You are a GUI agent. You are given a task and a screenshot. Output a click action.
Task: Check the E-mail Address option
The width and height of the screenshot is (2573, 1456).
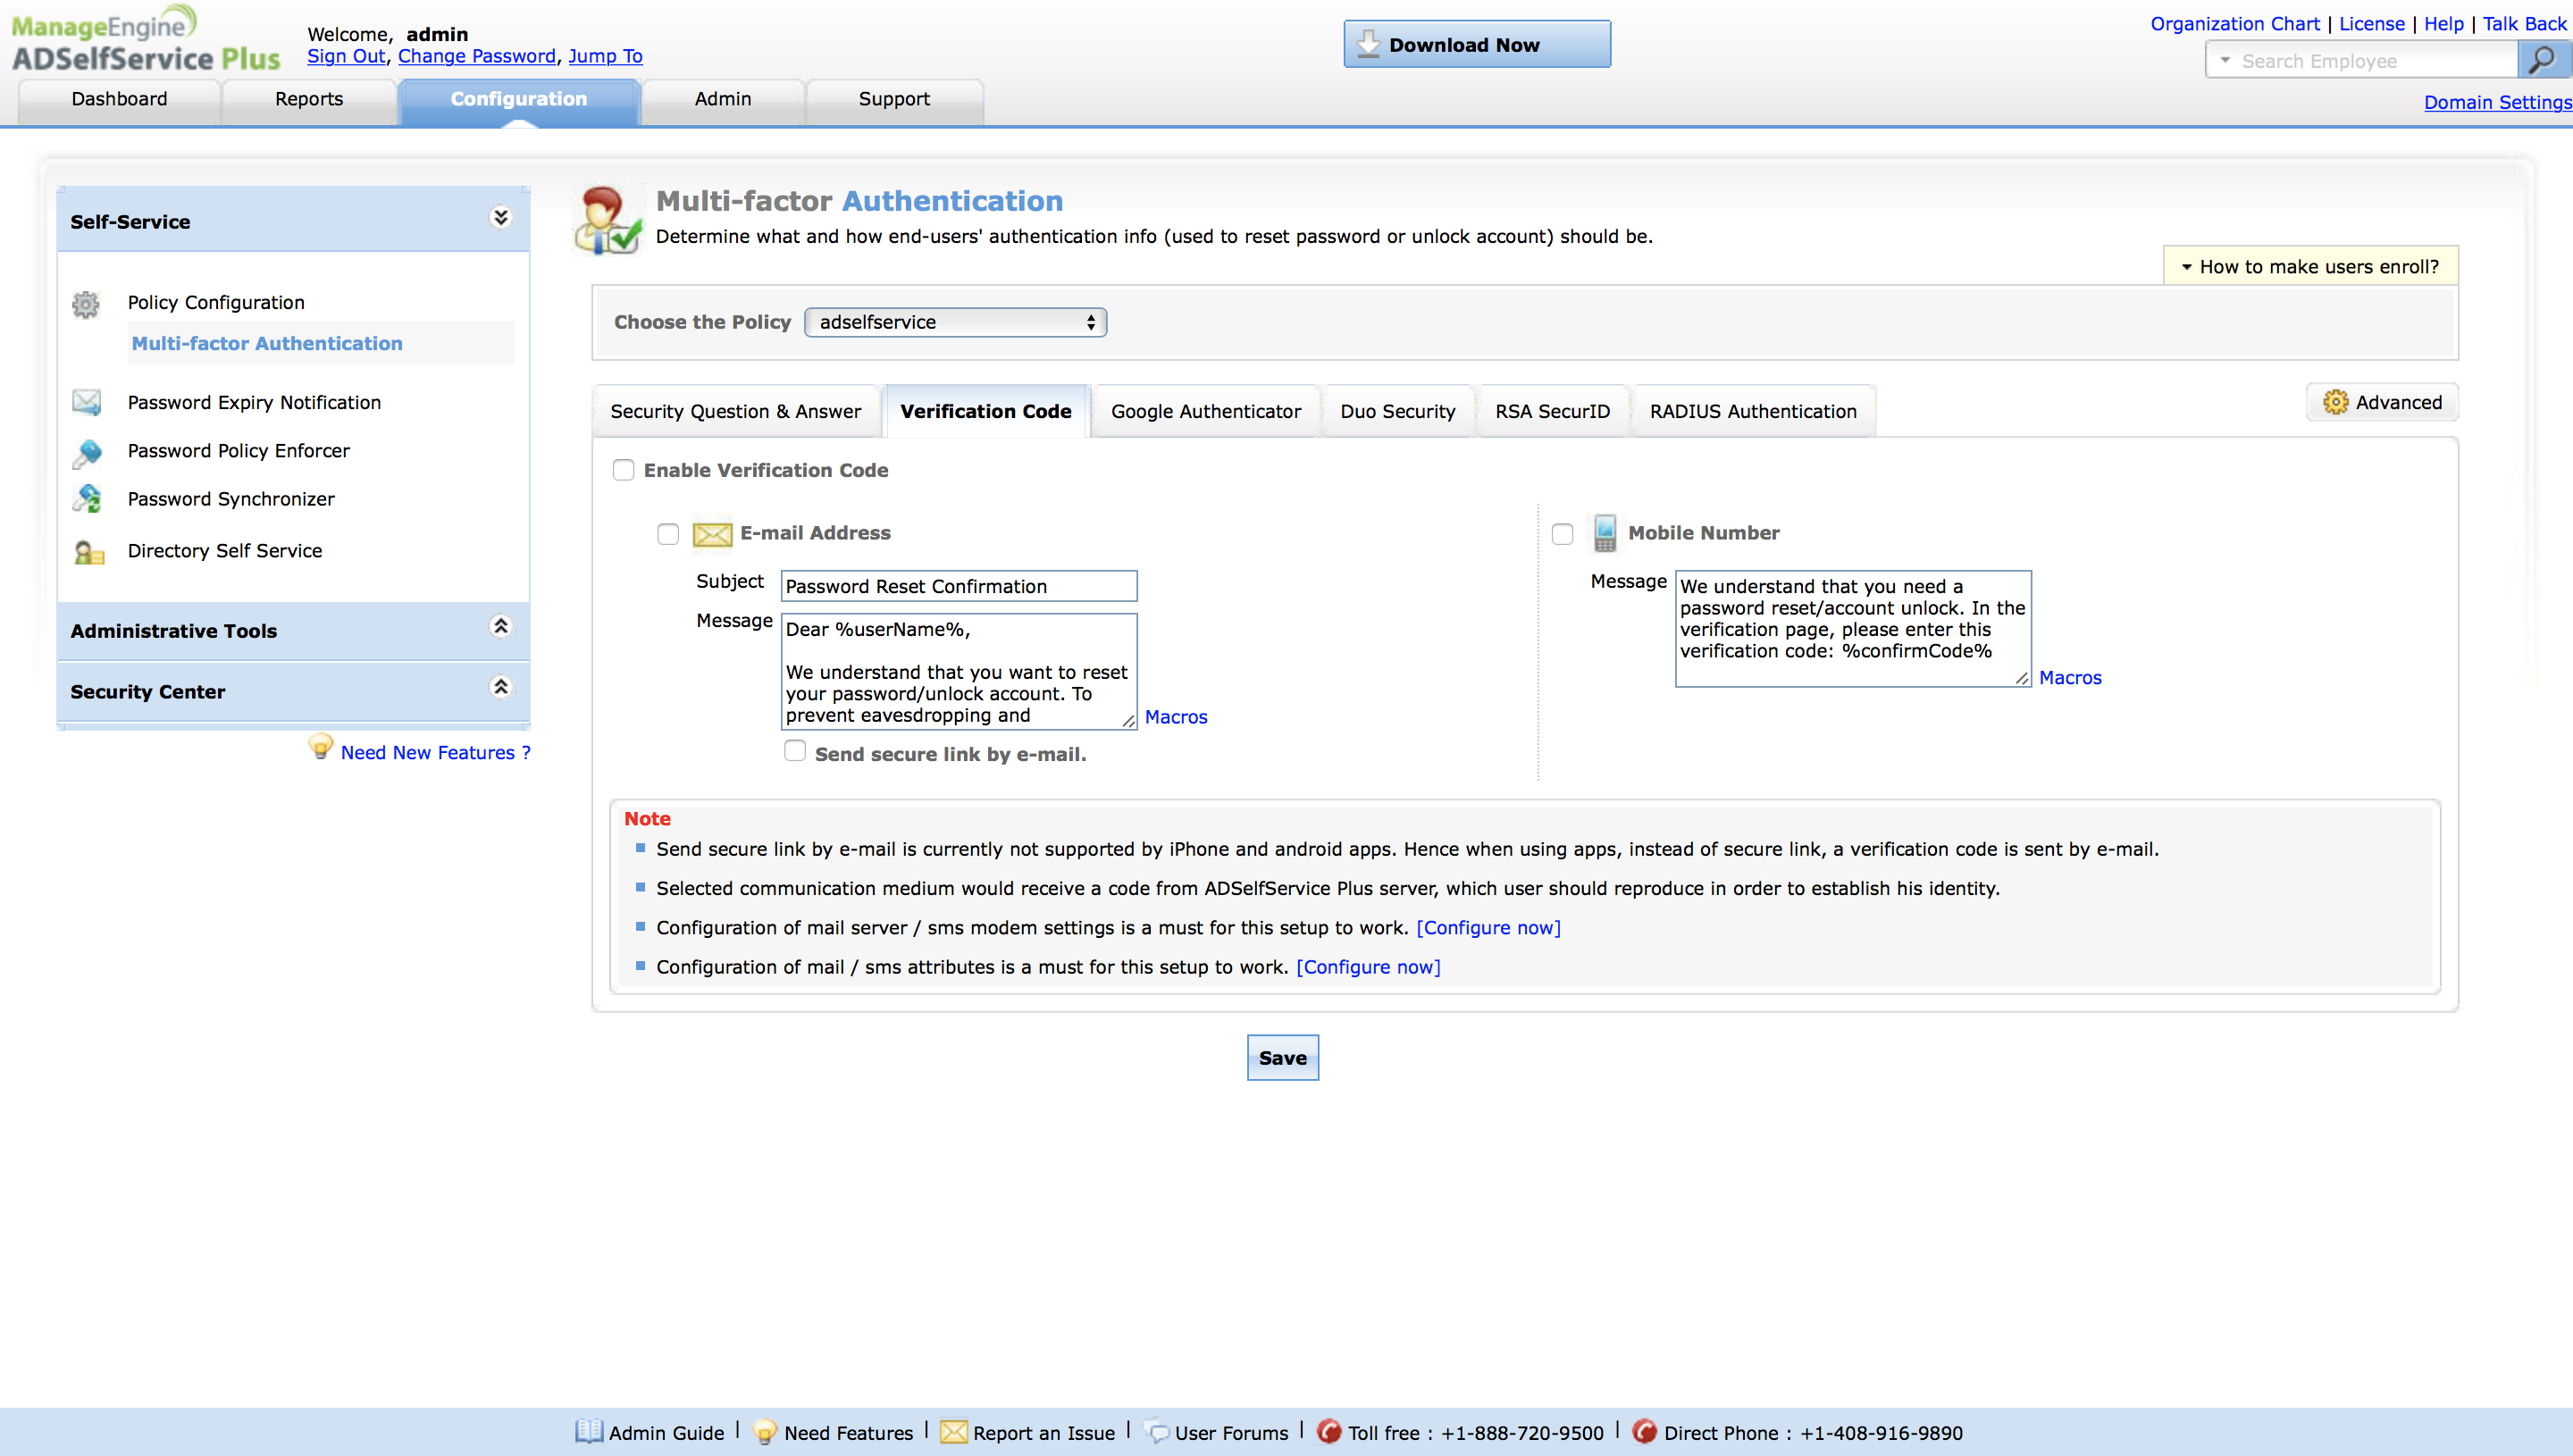click(x=668, y=534)
